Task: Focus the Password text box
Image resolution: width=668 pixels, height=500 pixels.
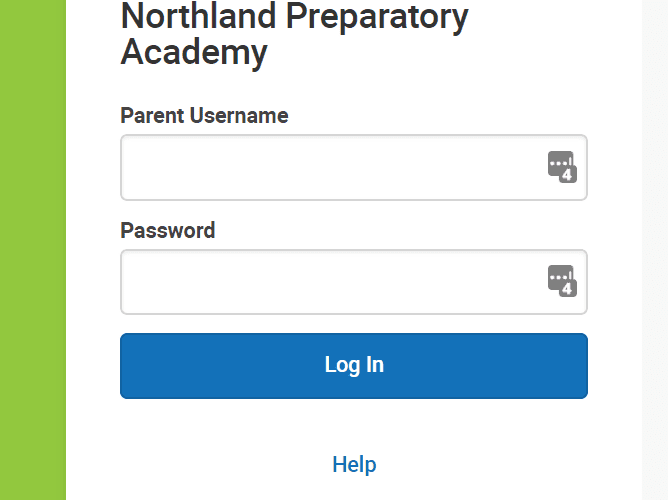Action: click(x=354, y=282)
